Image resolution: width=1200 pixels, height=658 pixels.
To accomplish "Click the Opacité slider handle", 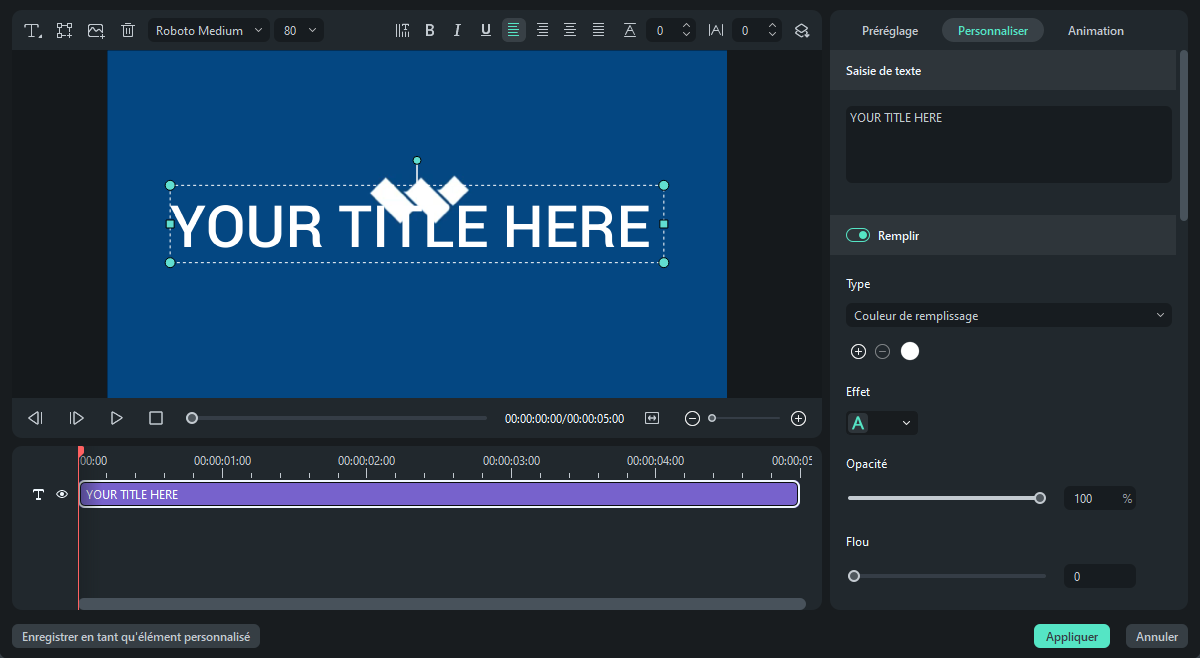I will point(1040,498).
